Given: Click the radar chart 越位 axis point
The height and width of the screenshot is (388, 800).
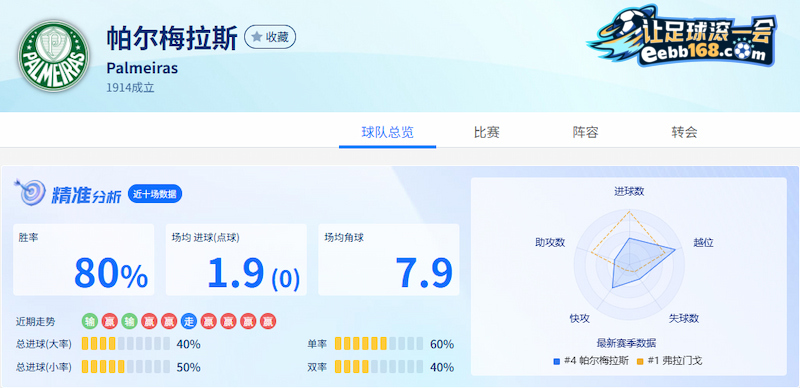Looking at the screenshot, I should point(675,250).
